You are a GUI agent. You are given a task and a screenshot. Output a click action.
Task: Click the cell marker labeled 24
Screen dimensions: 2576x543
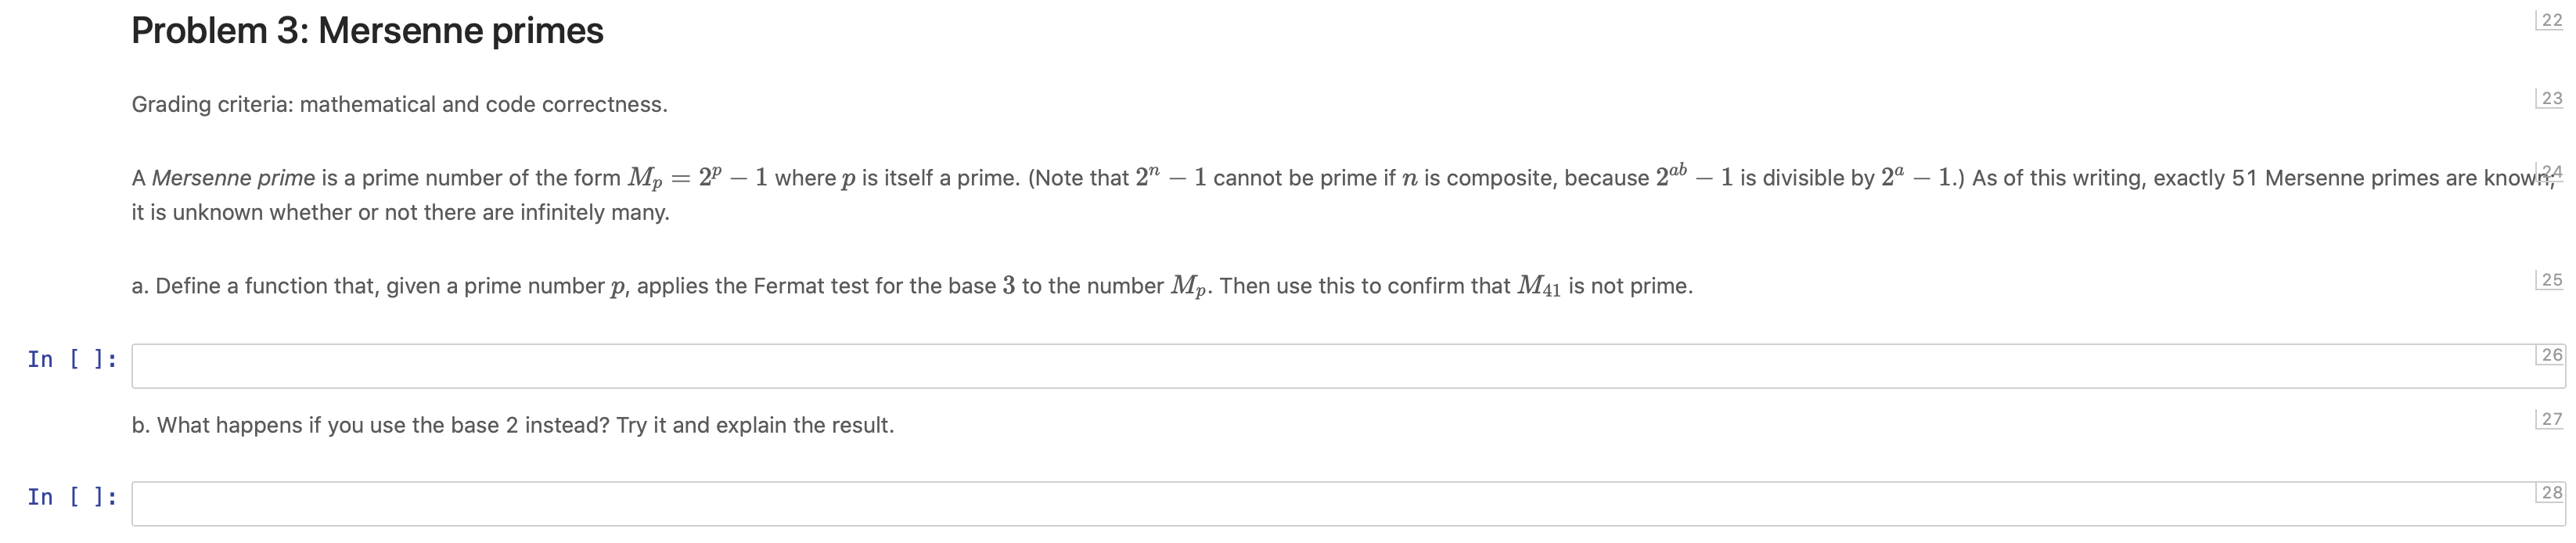click(2552, 171)
